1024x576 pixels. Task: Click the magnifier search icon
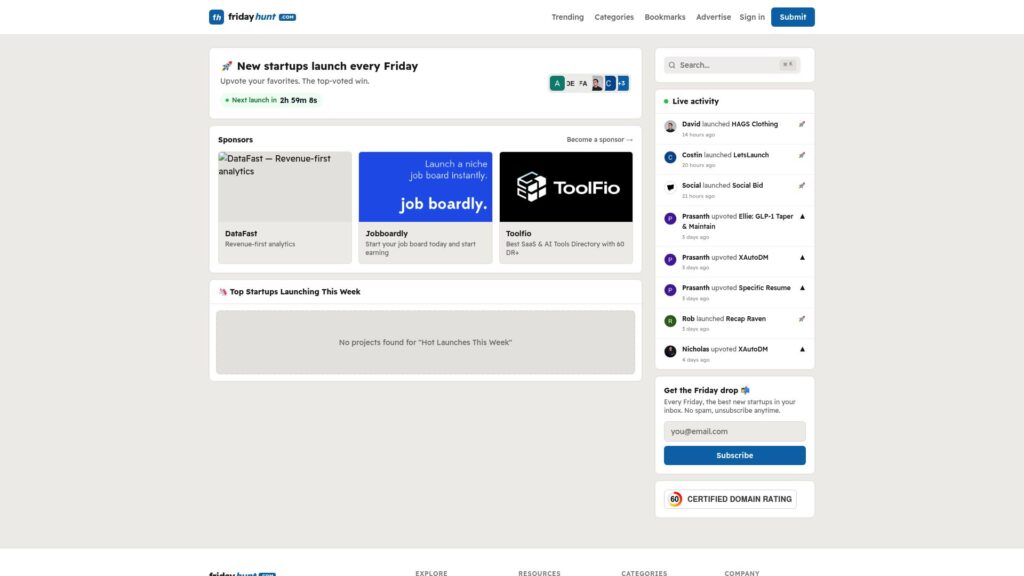click(x=671, y=65)
